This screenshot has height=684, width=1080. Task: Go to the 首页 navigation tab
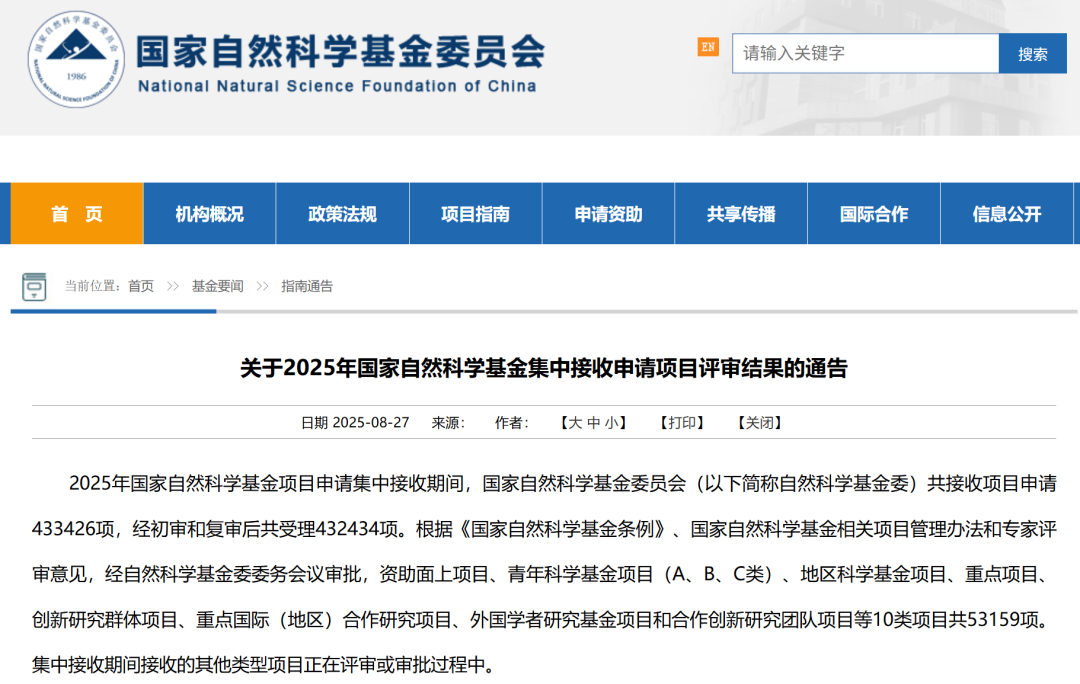click(x=77, y=213)
